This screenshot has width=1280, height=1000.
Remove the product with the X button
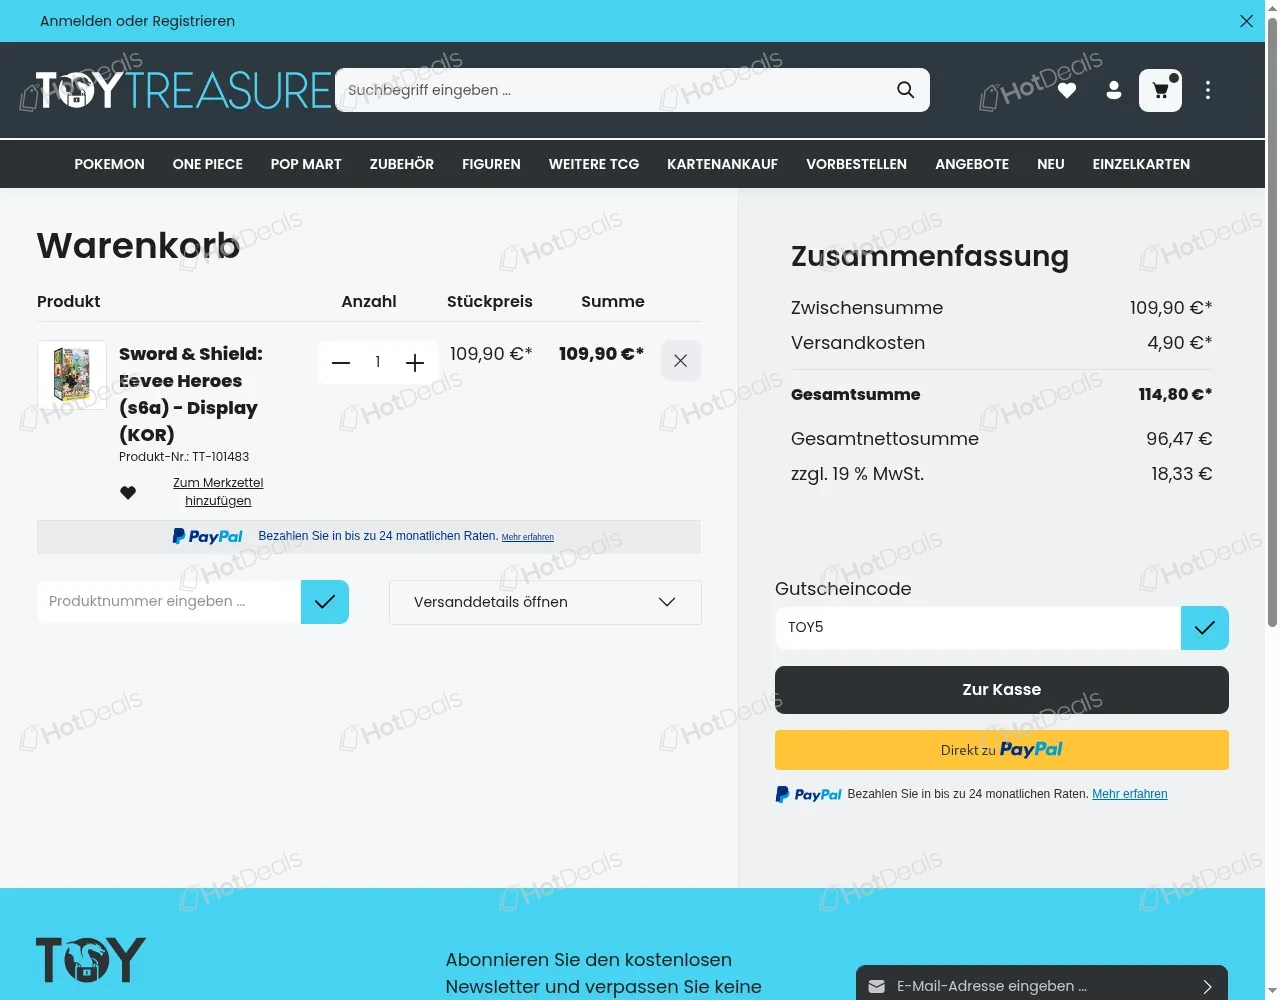pos(681,361)
